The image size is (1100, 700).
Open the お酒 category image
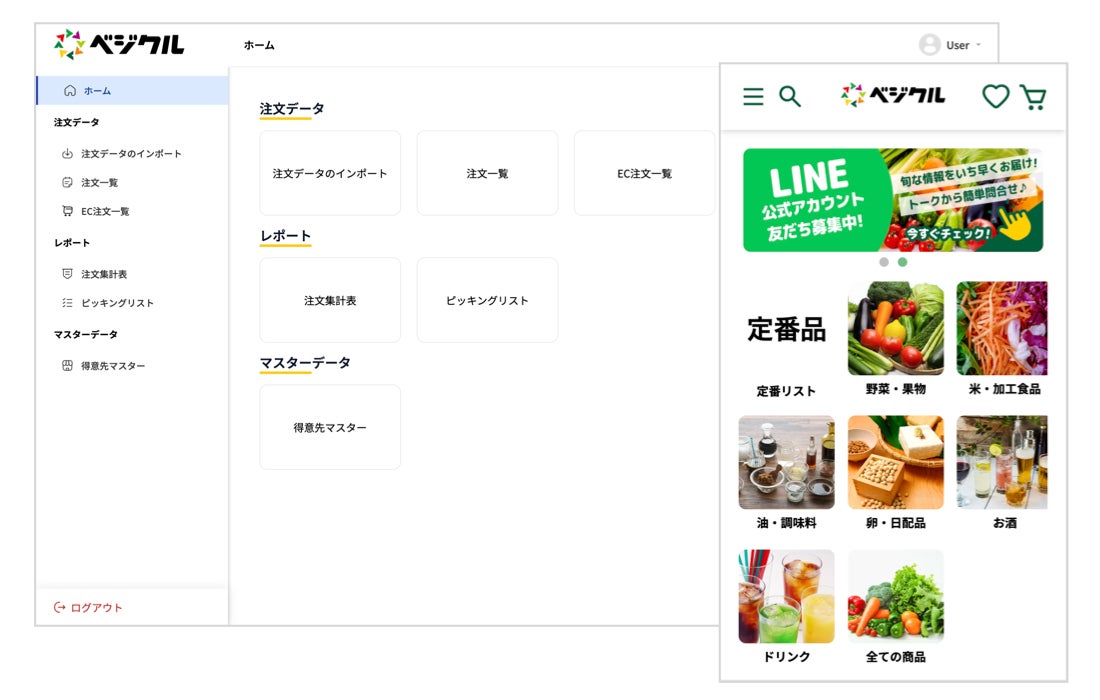click(1002, 462)
